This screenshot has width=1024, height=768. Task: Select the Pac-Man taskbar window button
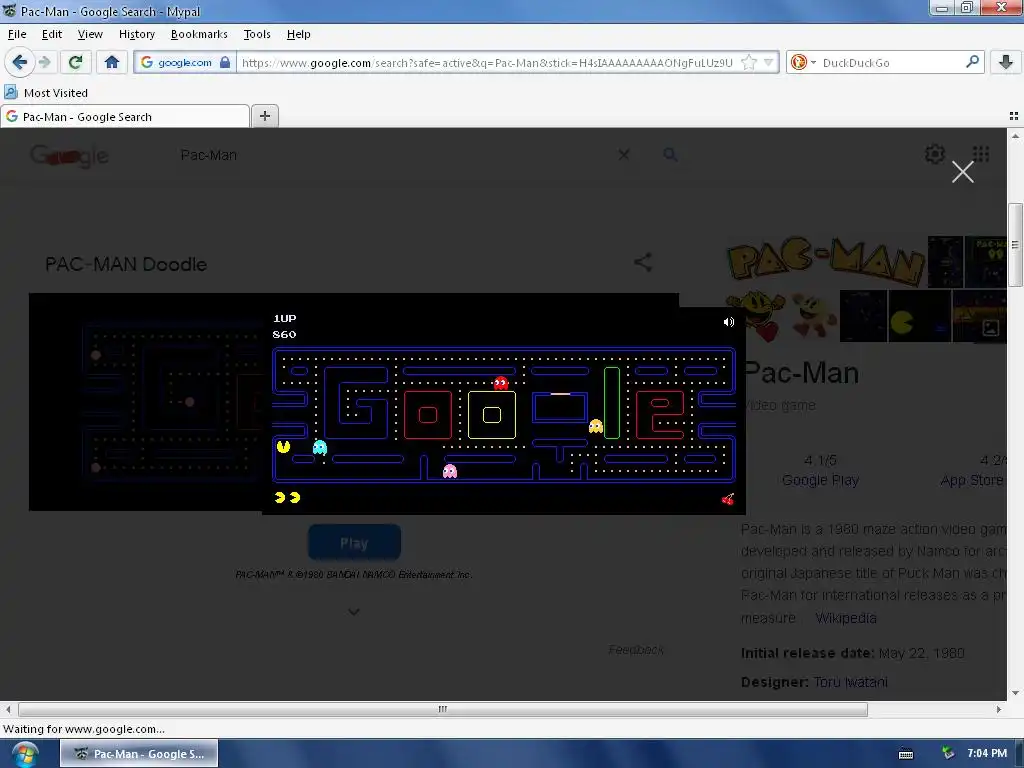[x=139, y=754]
